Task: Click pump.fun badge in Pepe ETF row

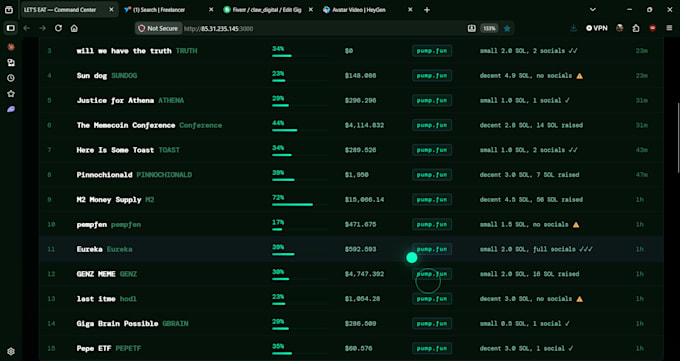Action: [432, 348]
